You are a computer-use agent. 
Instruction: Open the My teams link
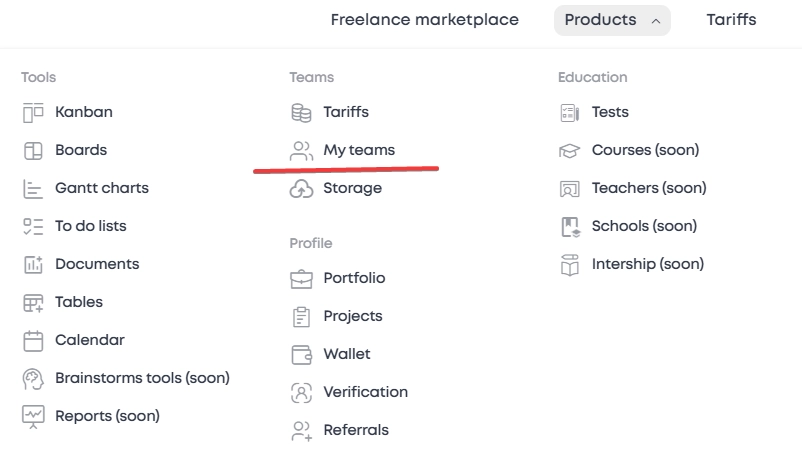click(358, 150)
